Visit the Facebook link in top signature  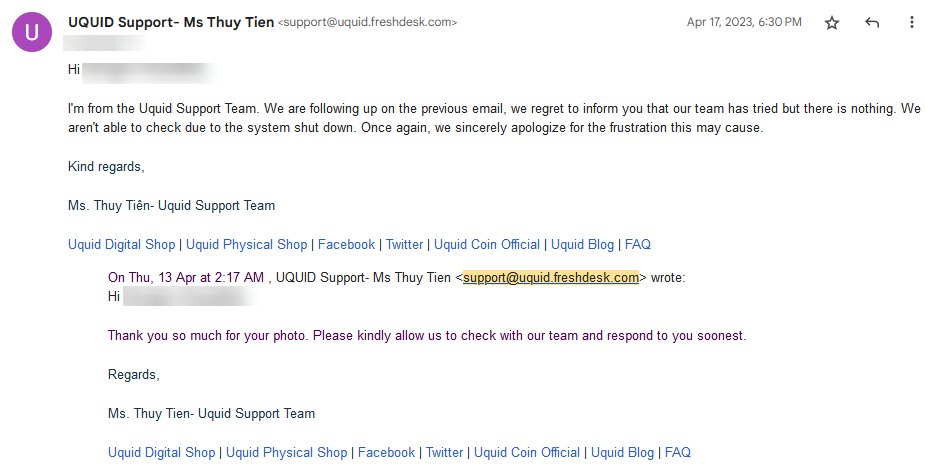(x=346, y=244)
